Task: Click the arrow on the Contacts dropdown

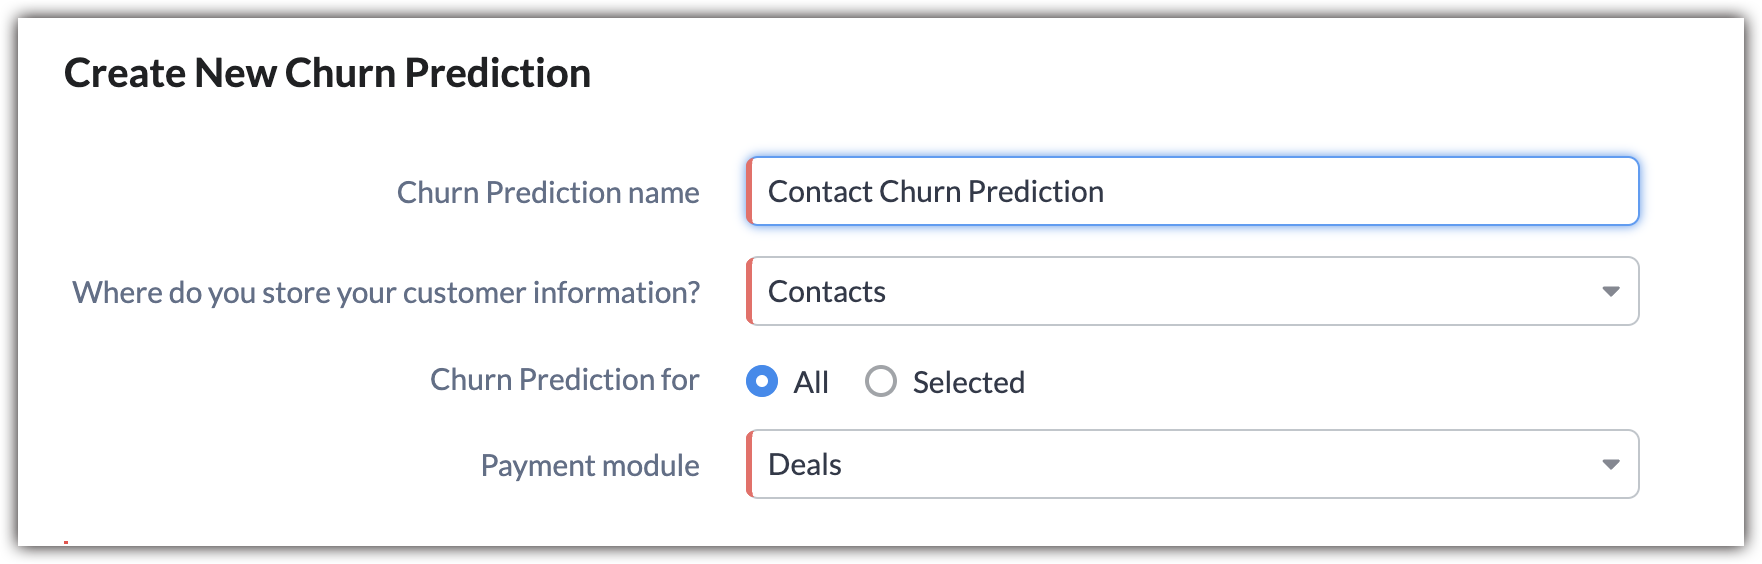Action: [x=1610, y=291]
